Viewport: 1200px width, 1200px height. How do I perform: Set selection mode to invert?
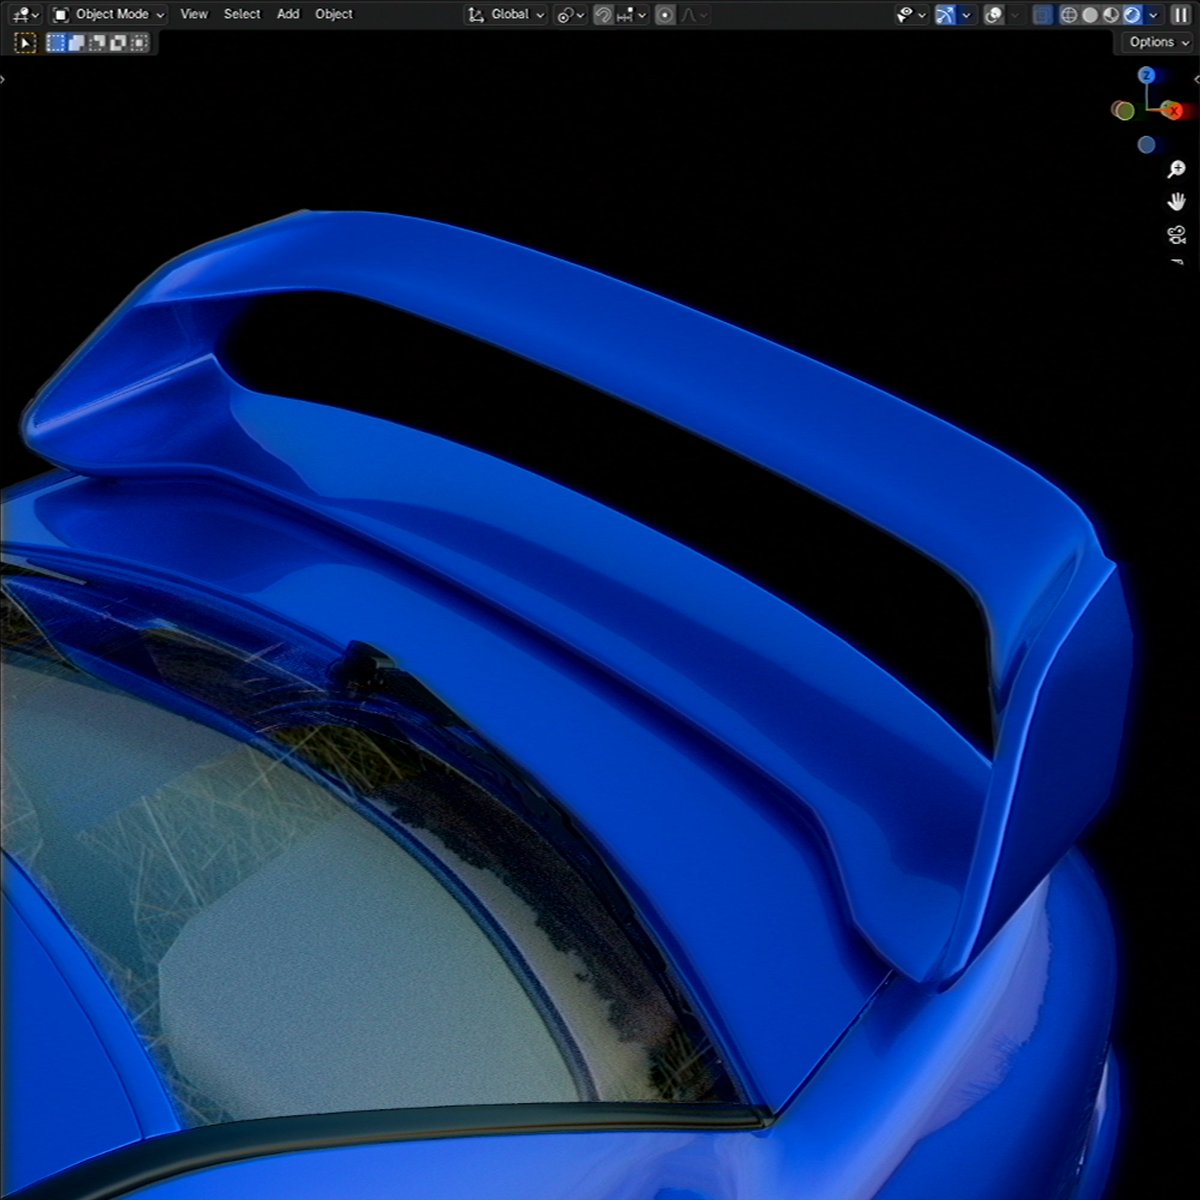(x=118, y=43)
